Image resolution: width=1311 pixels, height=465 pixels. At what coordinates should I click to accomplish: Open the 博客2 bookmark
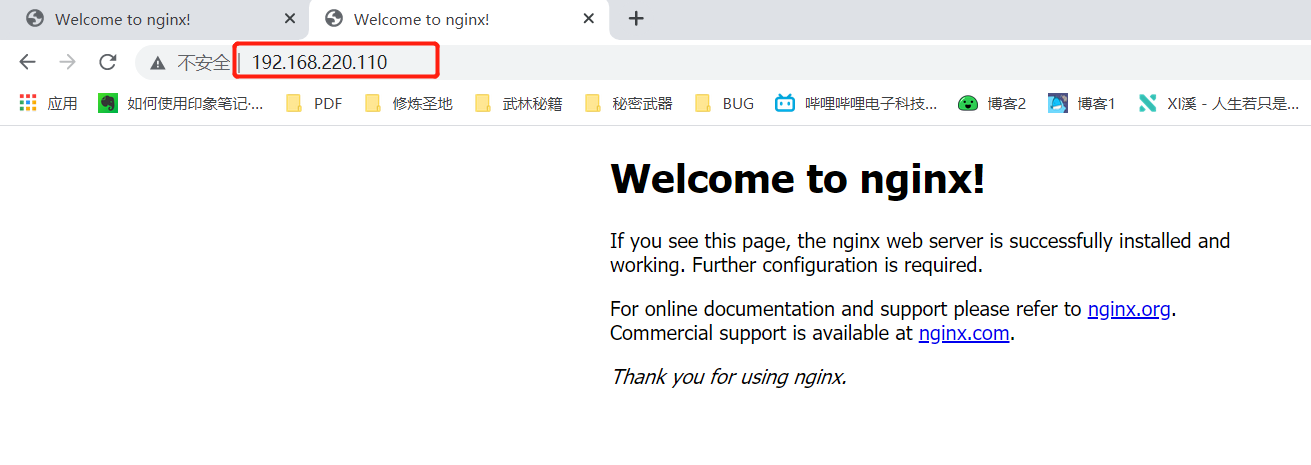pos(991,102)
